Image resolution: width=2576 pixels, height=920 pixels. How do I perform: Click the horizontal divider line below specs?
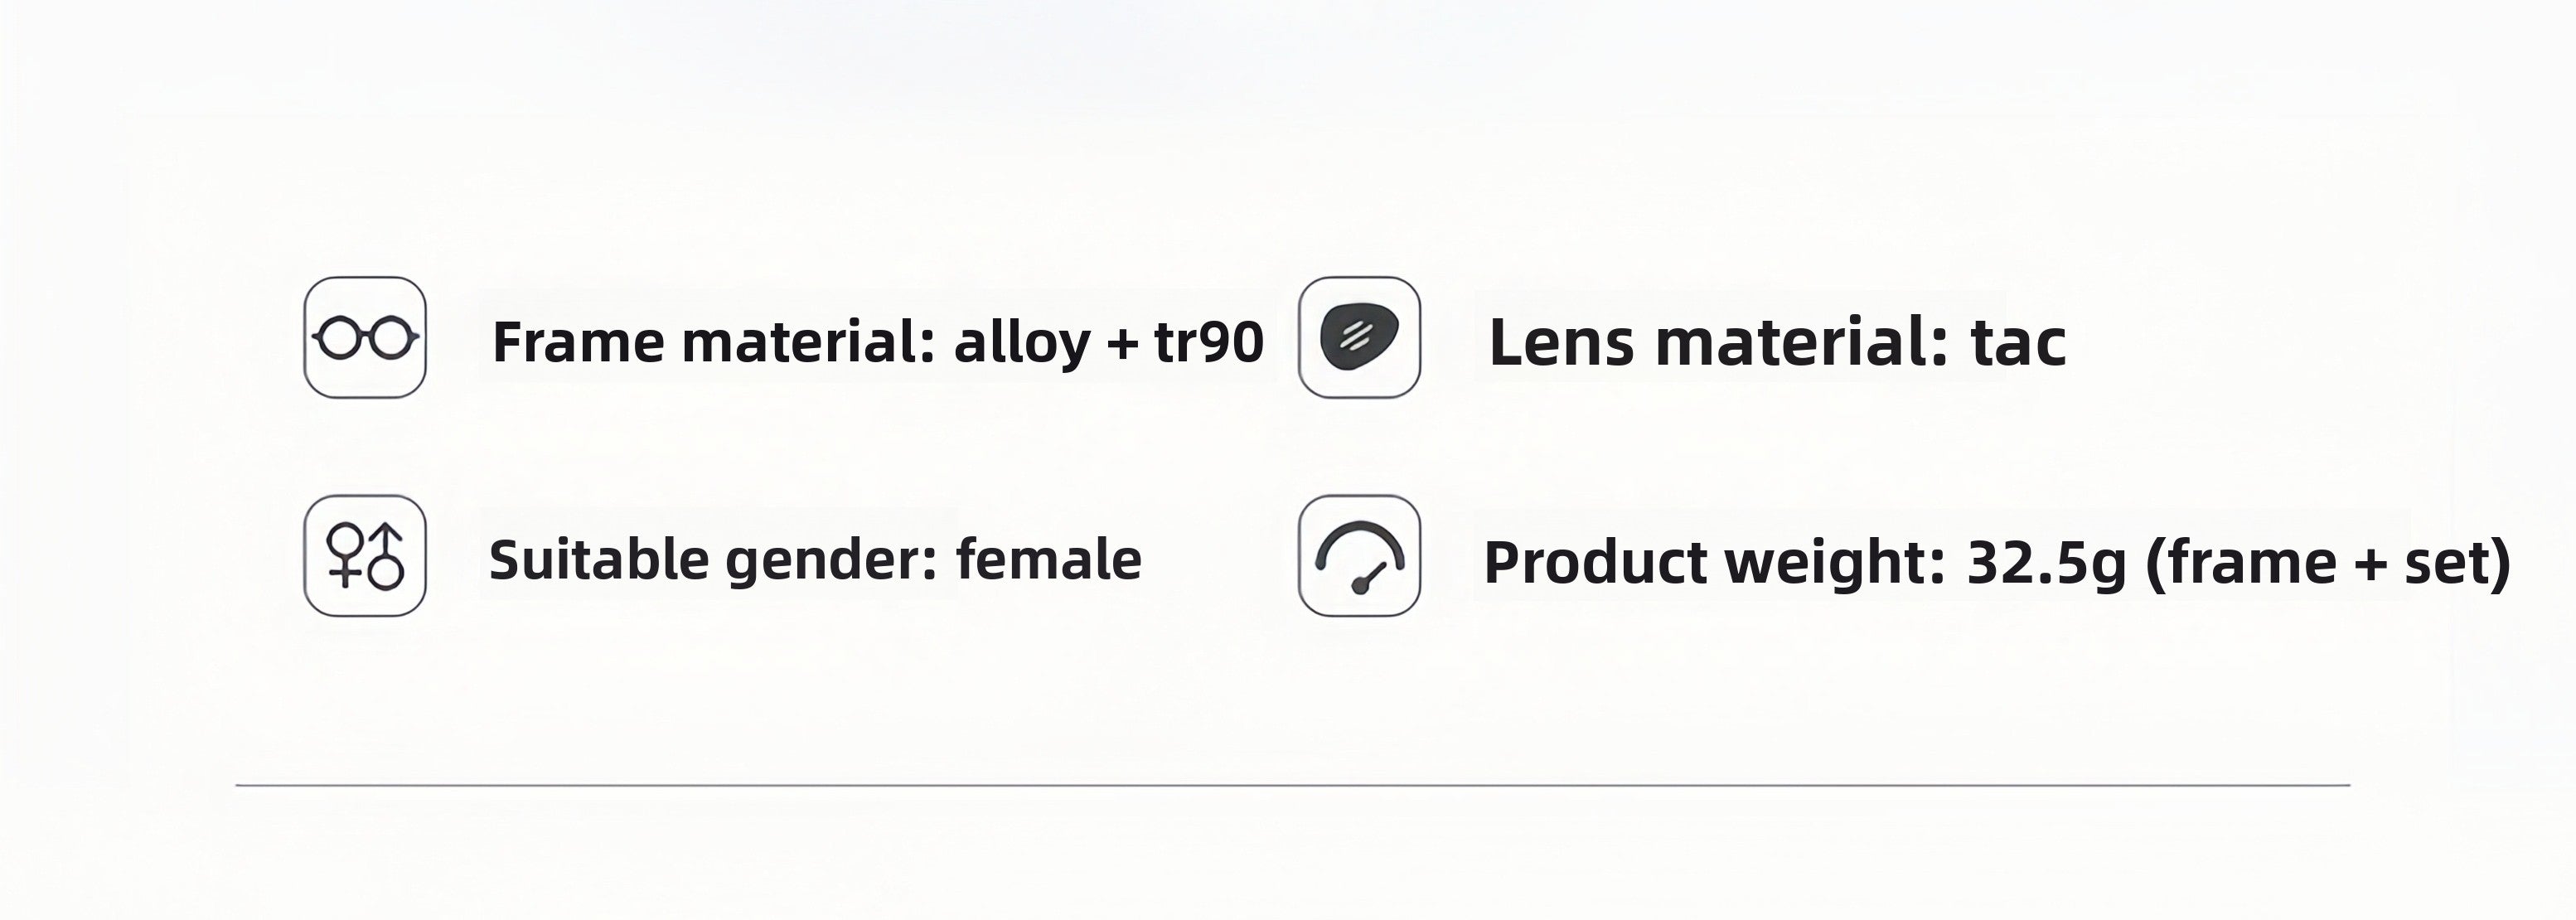[1292, 785]
